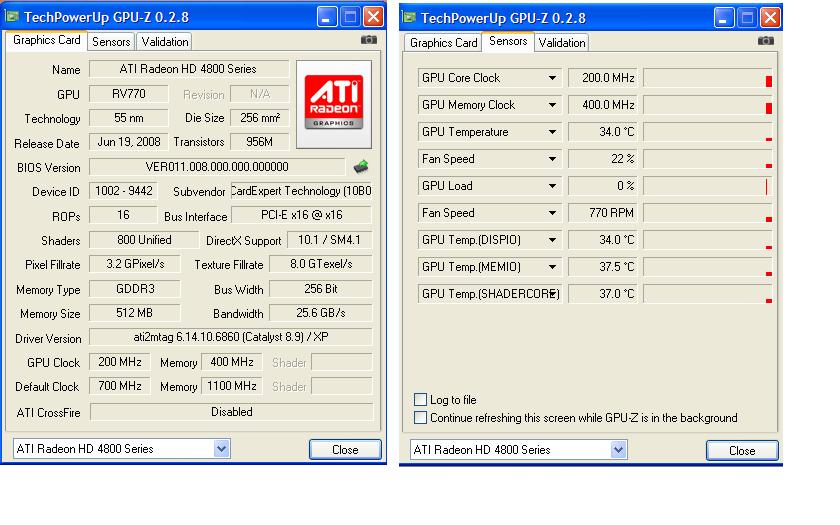Click the ROPs value 16
The height and width of the screenshot is (525, 840).
(123, 215)
